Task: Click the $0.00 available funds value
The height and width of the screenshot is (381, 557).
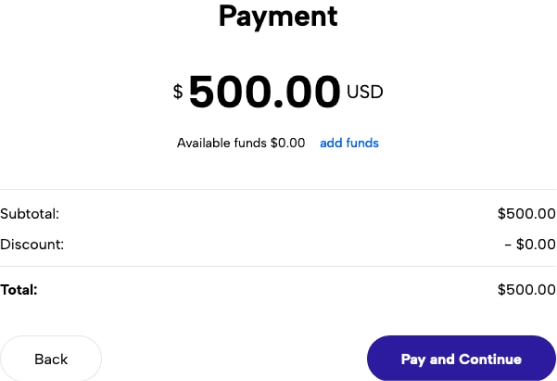Action: click(288, 143)
